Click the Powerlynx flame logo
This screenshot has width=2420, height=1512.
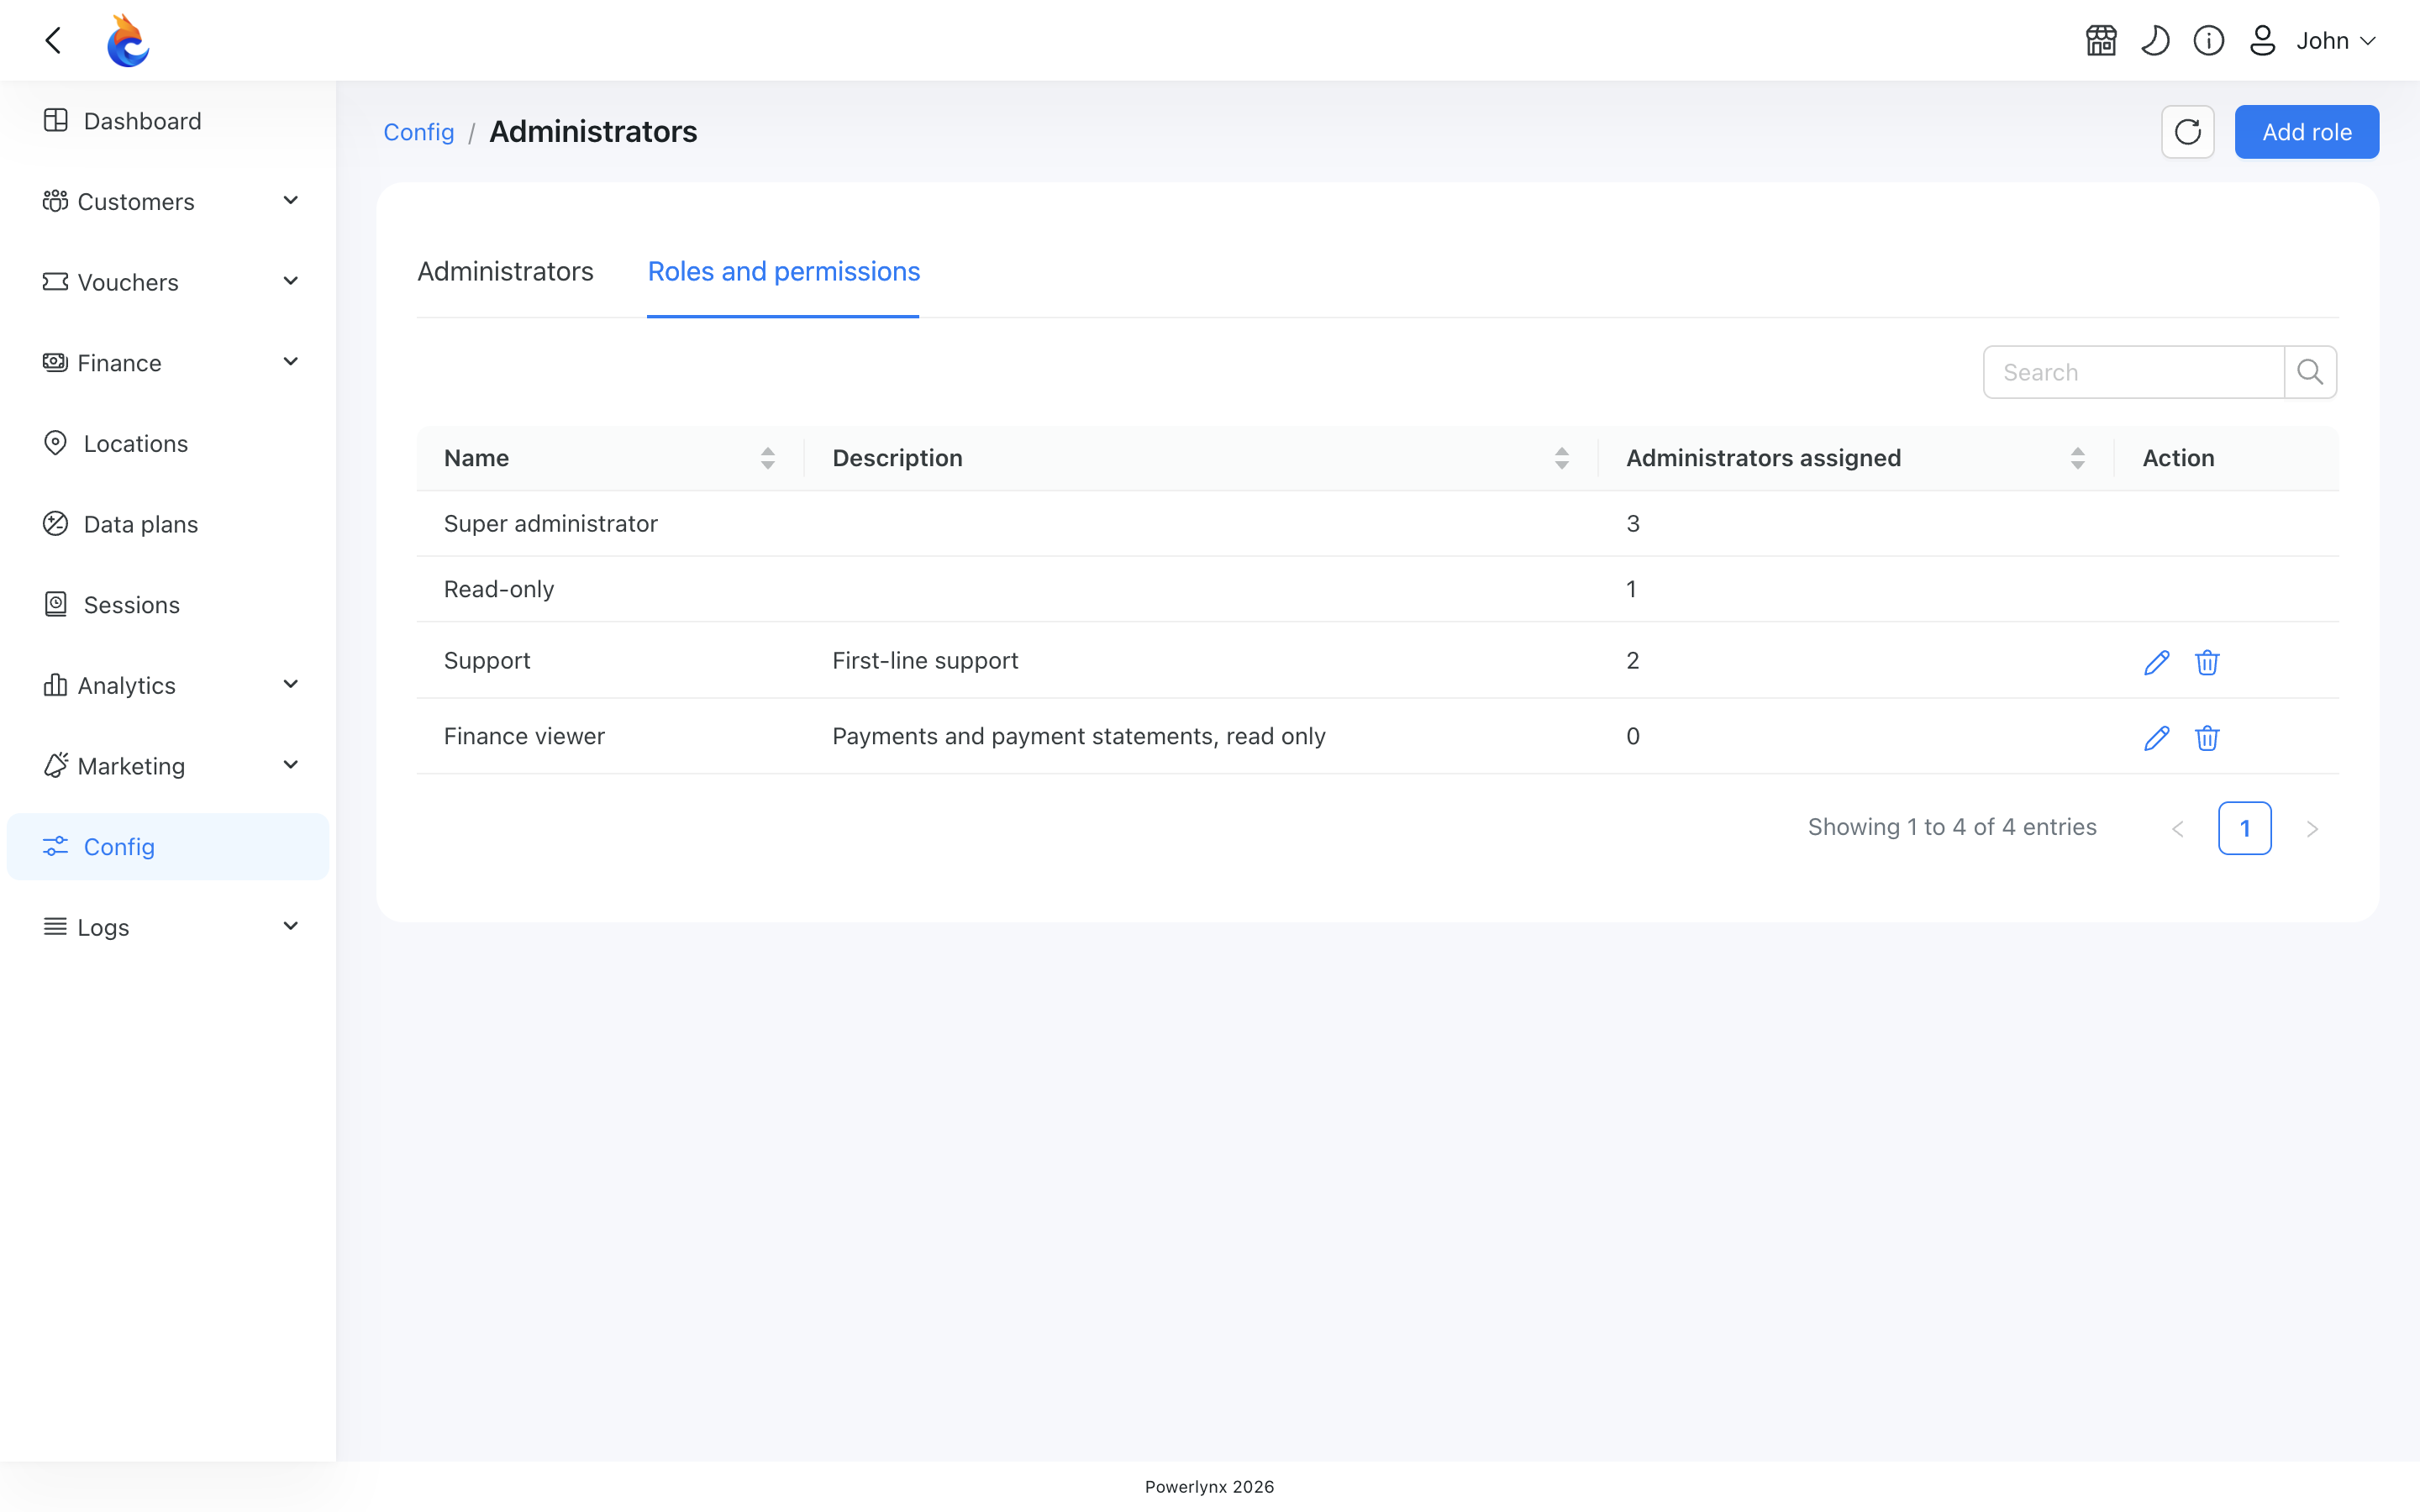click(x=128, y=41)
